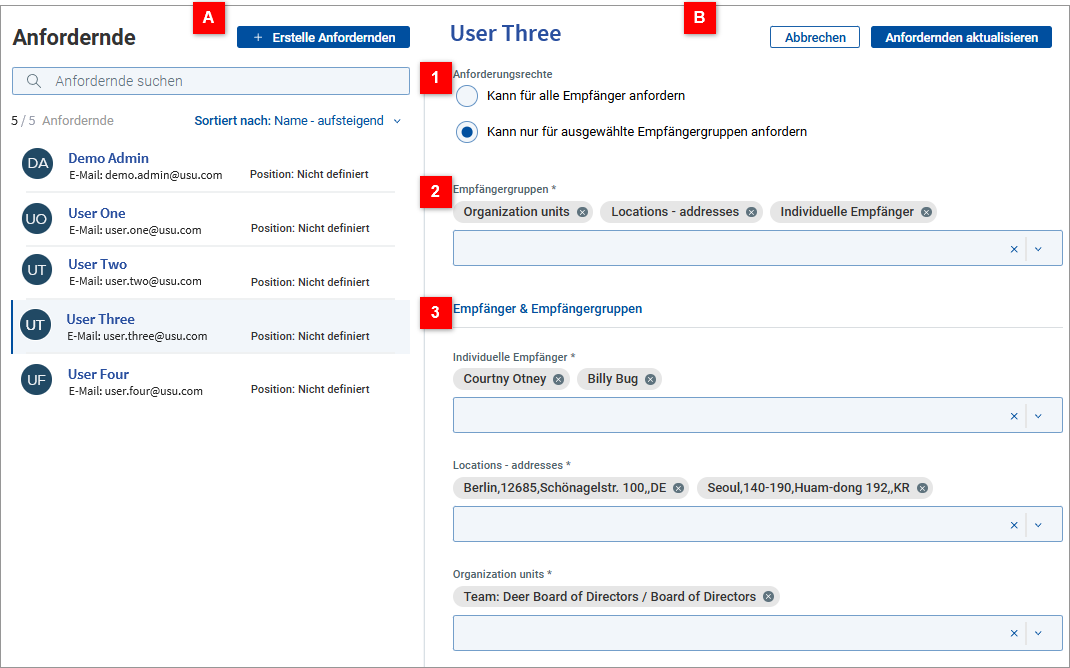Click the Demo Admin avatar icon
1070x668 pixels.
38,164
